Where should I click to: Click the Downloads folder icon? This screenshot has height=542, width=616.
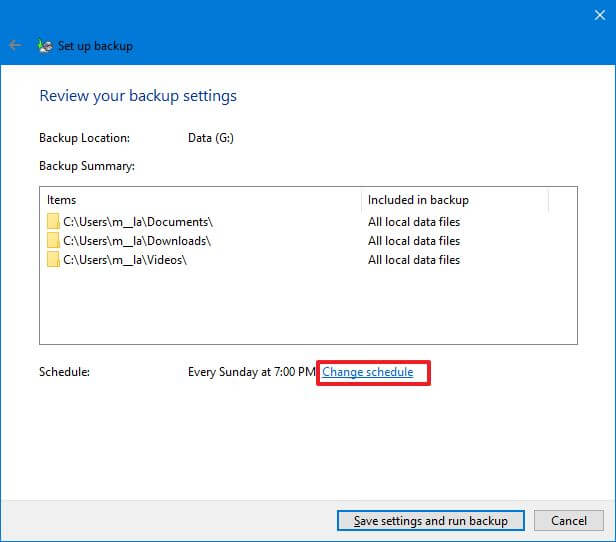[x=53, y=240]
